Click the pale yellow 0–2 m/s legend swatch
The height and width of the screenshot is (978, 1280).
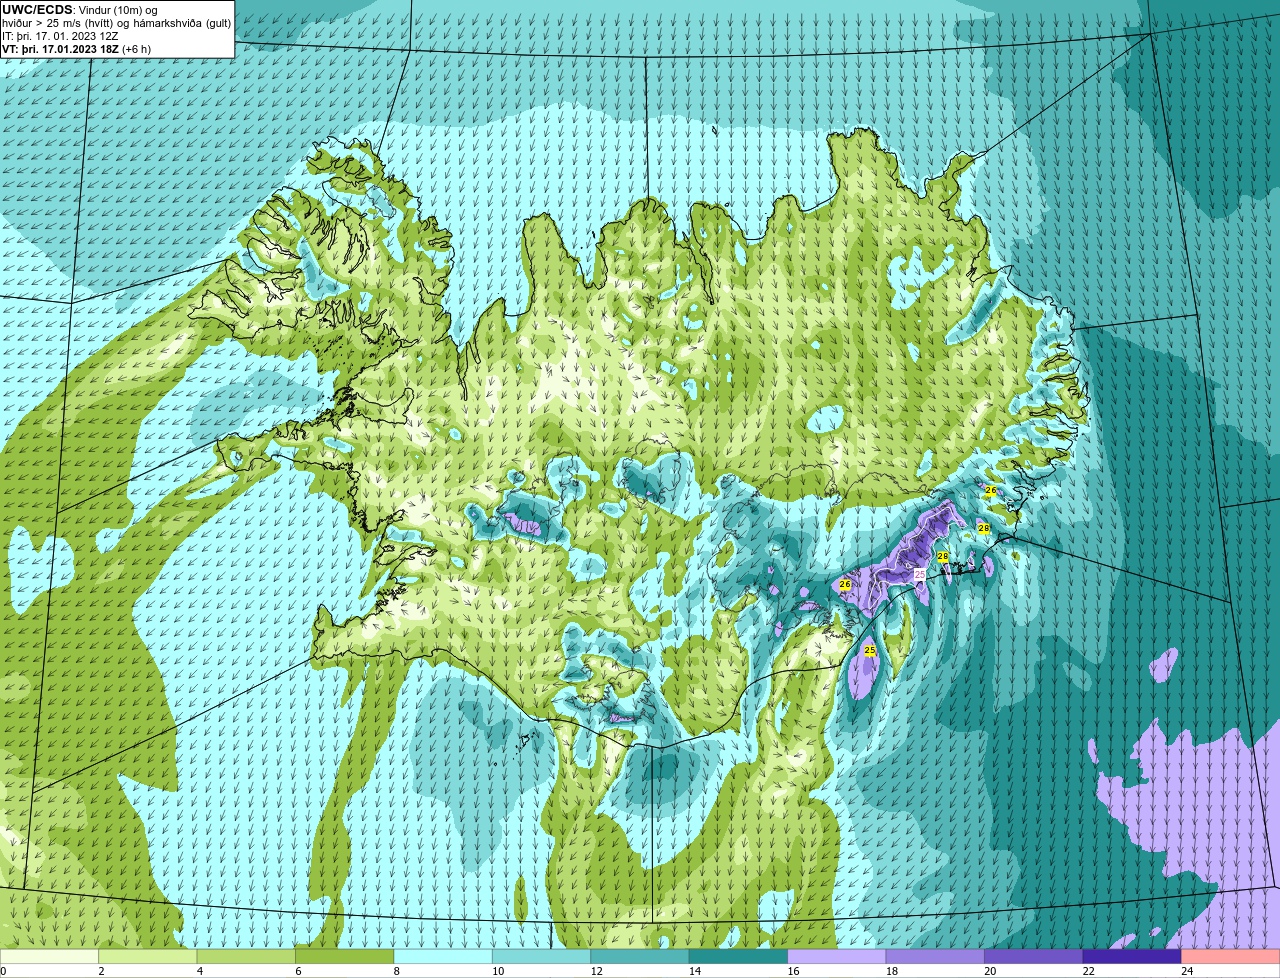pos(49,956)
